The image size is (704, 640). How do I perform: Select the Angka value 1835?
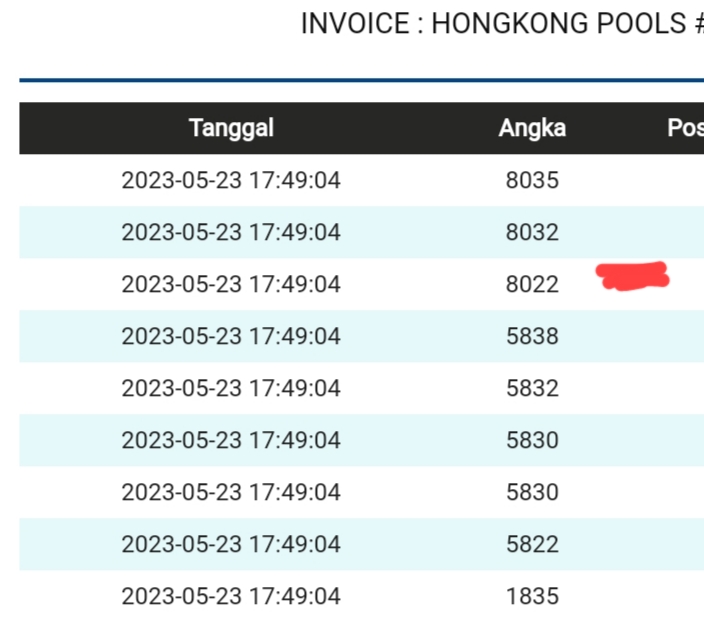pyautogui.click(x=532, y=597)
